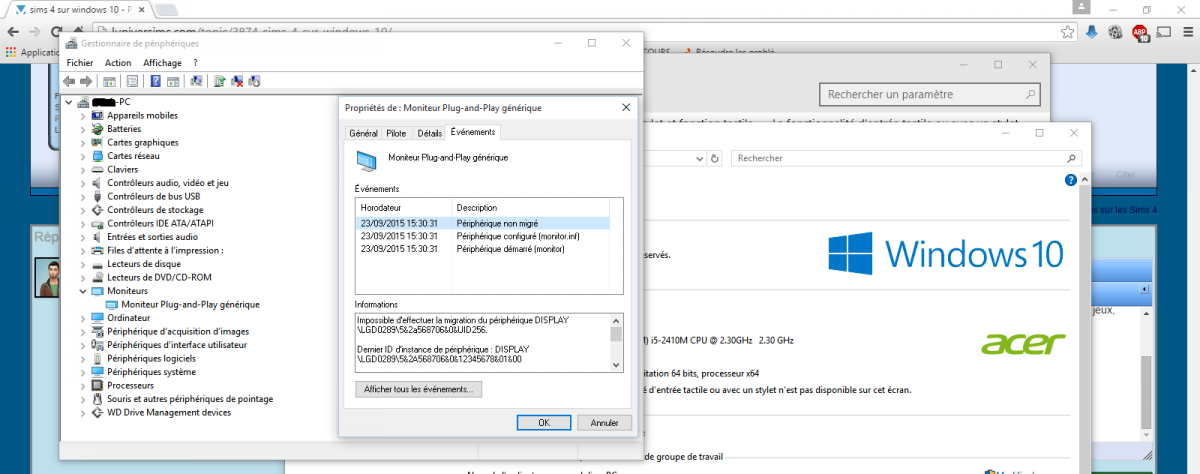Click the update driver toolbar icon

(219, 81)
